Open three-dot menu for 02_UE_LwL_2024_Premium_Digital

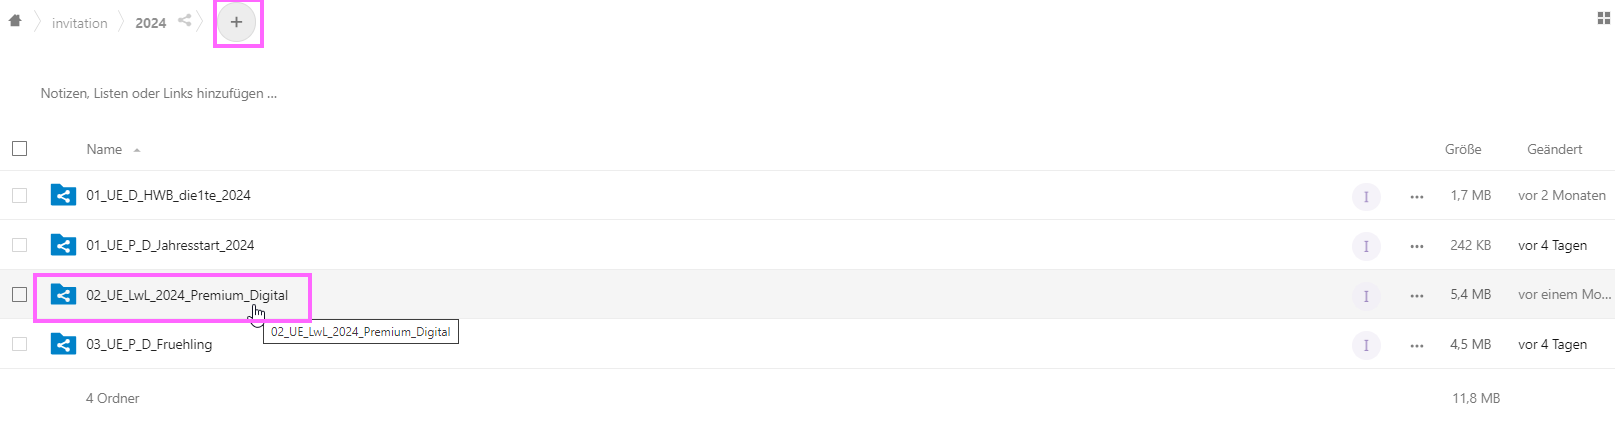point(1416,296)
